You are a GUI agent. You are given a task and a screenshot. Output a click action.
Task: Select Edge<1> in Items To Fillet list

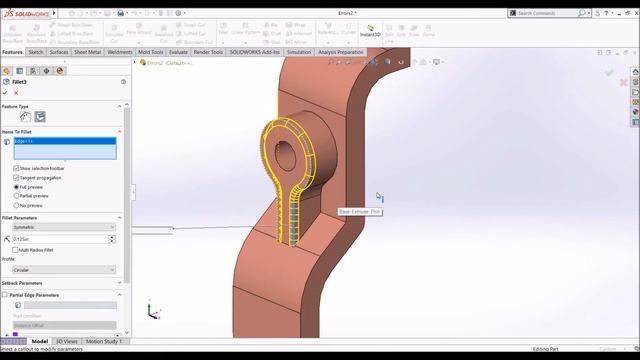pos(65,141)
